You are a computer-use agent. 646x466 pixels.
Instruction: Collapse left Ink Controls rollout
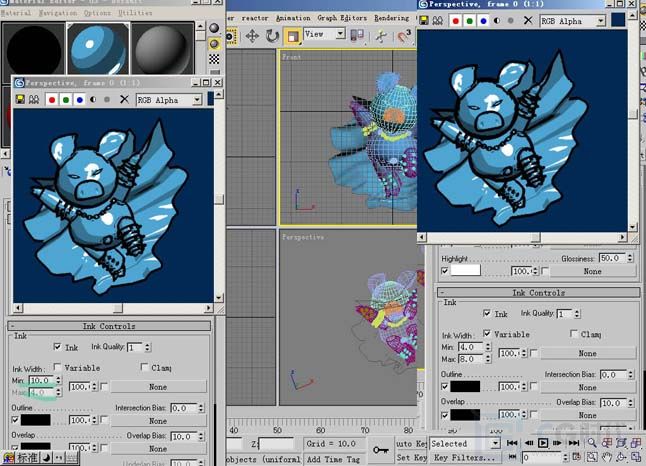coord(109,326)
